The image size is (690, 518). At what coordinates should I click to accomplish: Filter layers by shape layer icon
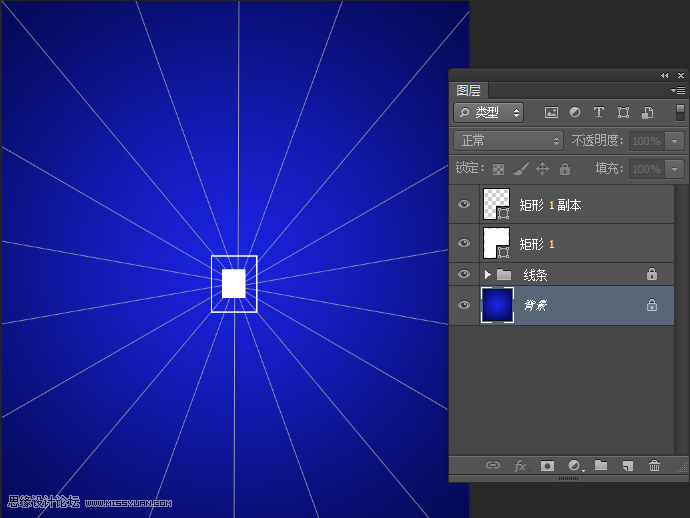[x=623, y=112]
